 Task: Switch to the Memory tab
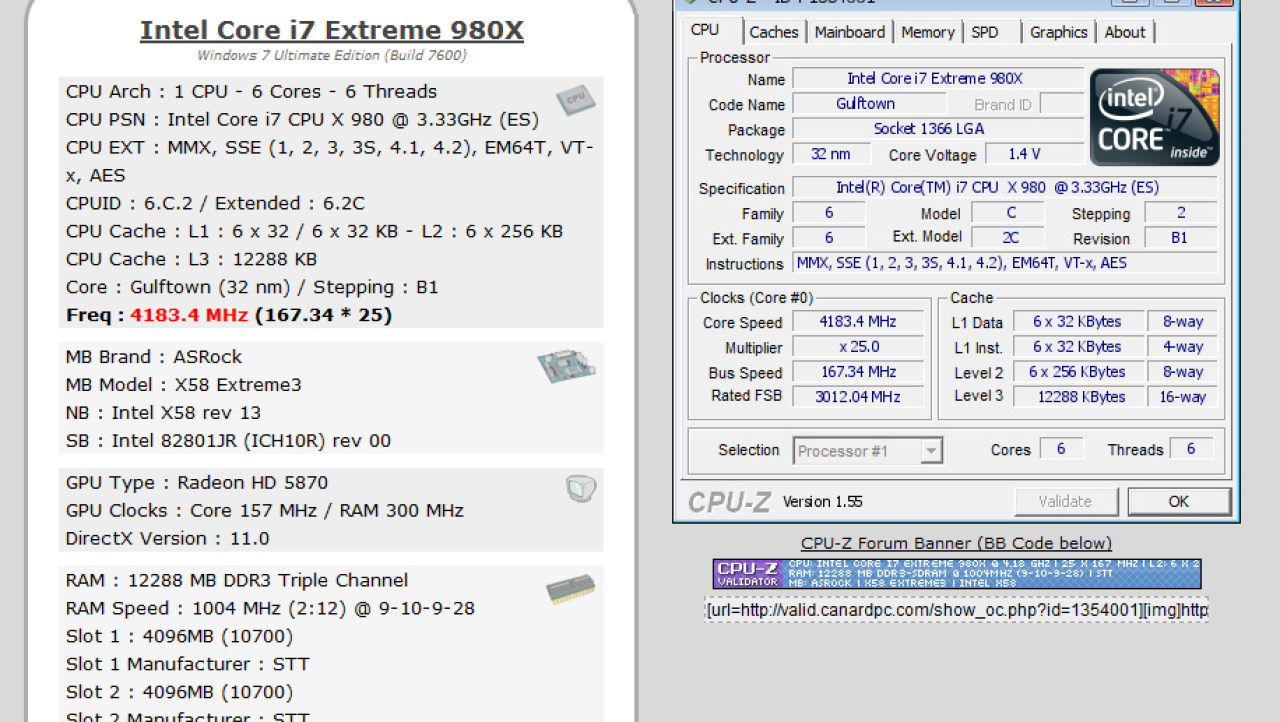click(928, 32)
